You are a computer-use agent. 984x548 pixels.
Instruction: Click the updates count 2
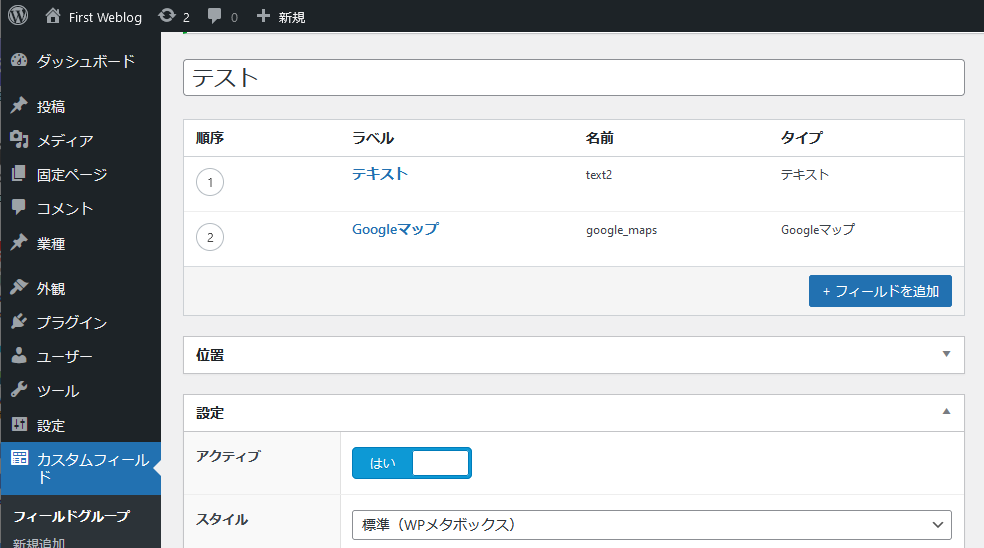coord(186,18)
